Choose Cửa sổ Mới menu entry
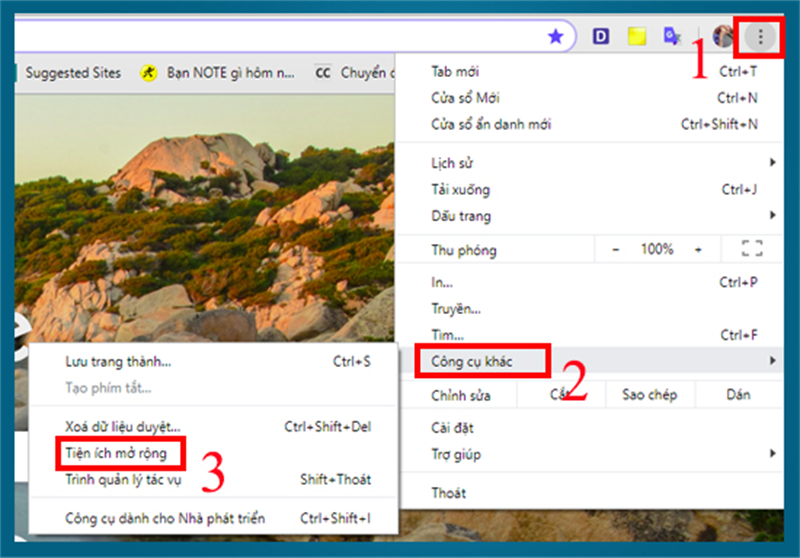 point(590,97)
